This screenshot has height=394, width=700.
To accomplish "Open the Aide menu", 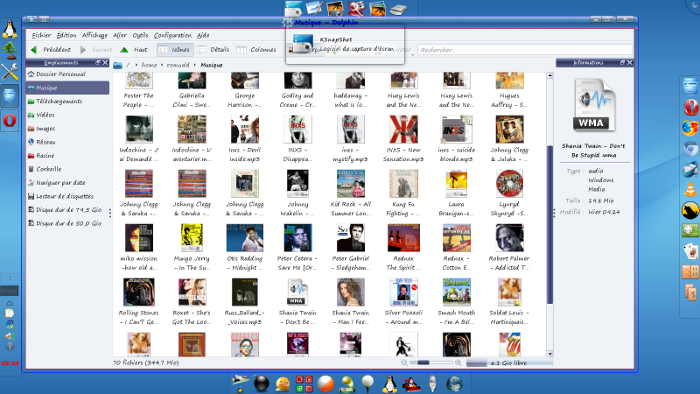I will pyautogui.click(x=203, y=35).
